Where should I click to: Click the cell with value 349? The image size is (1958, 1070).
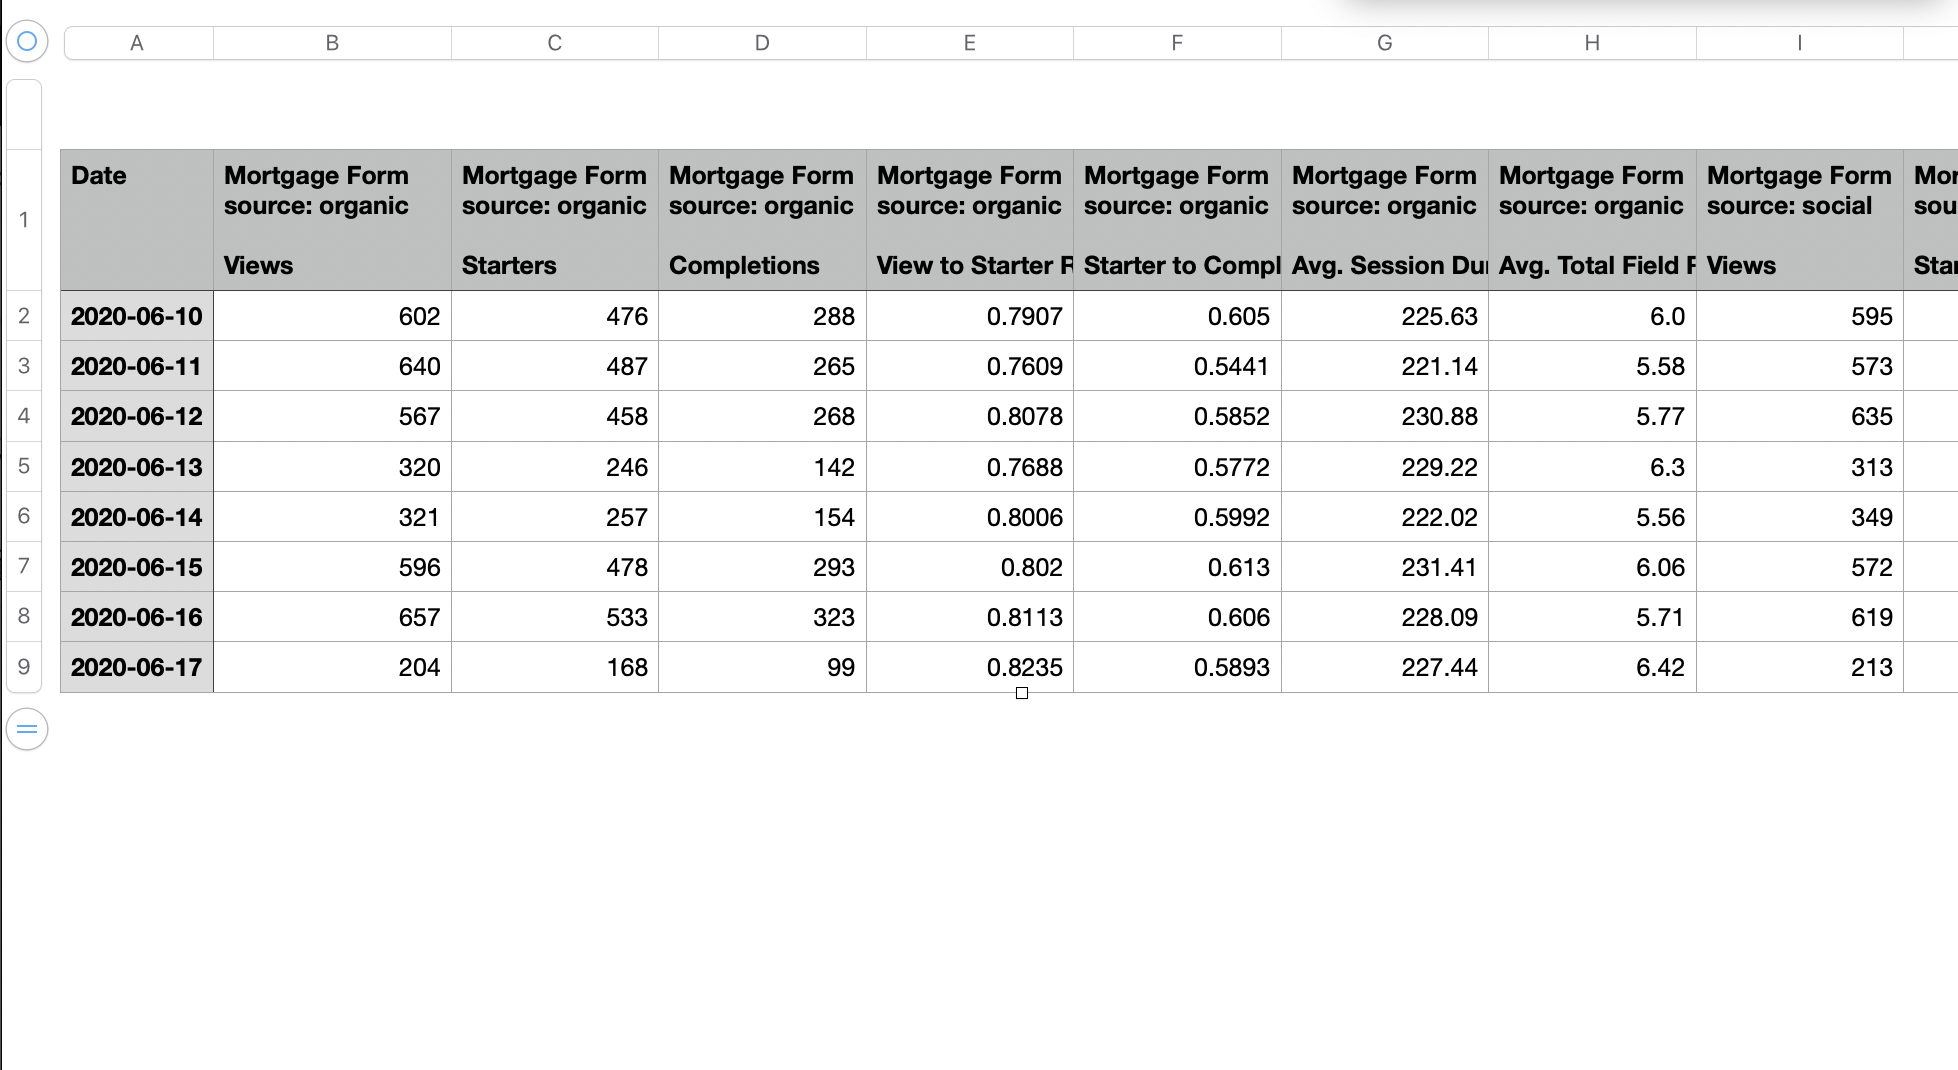pyautogui.click(x=1800, y=517)
